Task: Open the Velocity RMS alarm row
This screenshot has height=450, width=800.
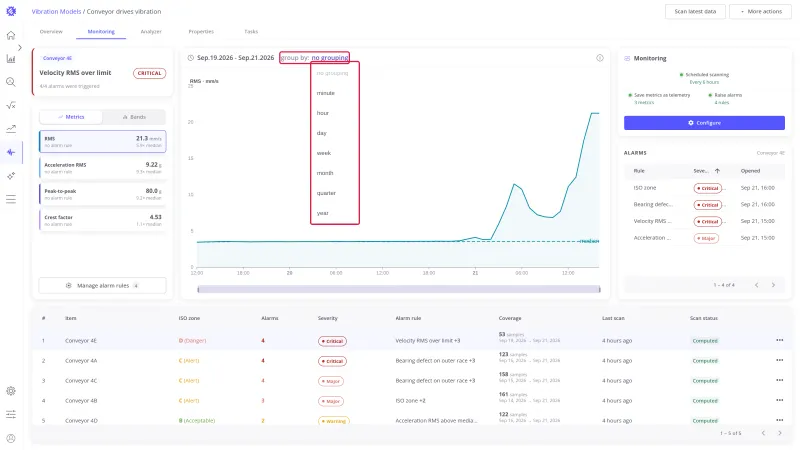Action: pos(704,221)
